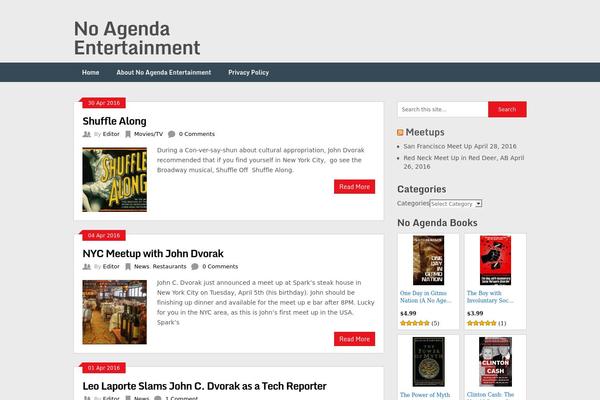The height and width of the screenshot is (400, 600).
Task: Open Privacy Policy page
Action: coord(248,72)
